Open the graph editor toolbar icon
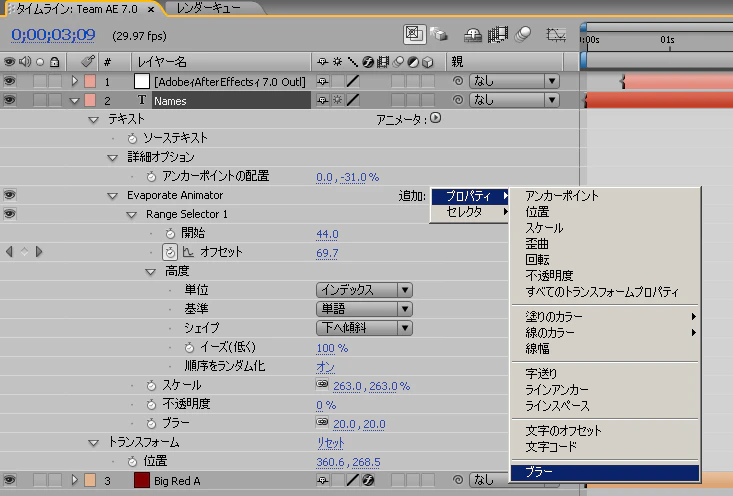This screenshot has width=733, height=496. (556, 34)
